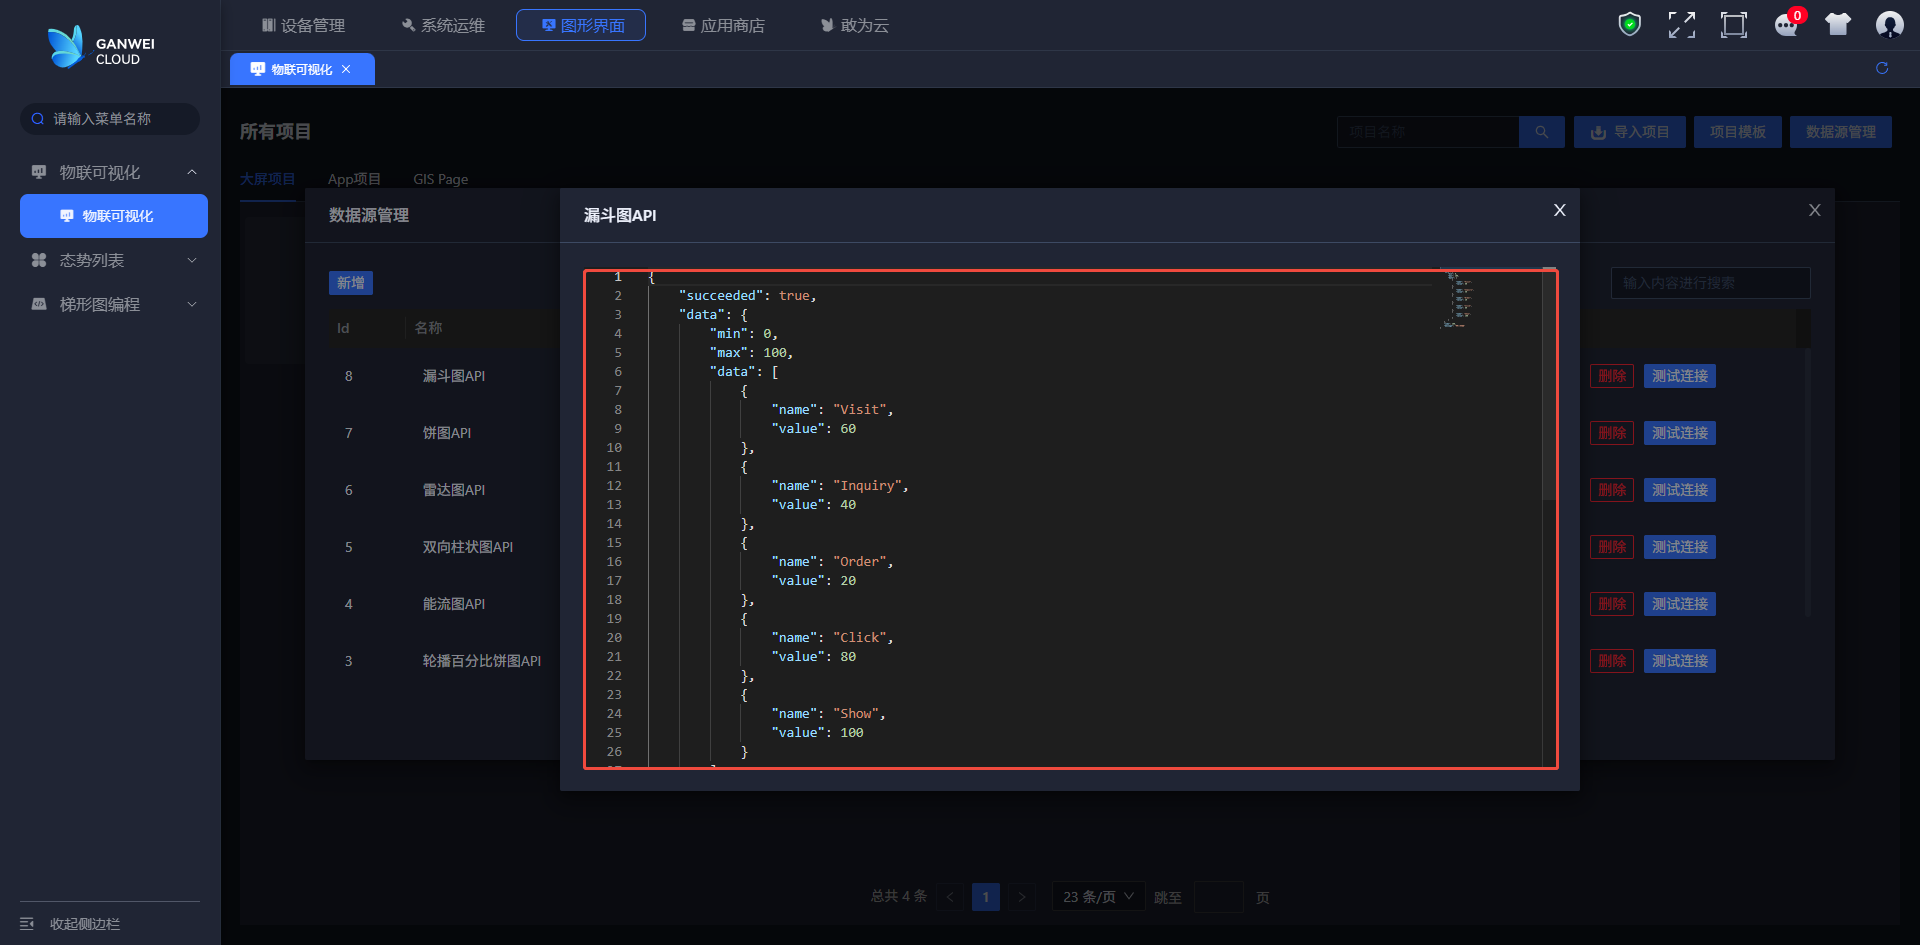Switch to the 应用商店 top menu
The height and width of the screenshot is (945, 1920).
(723, 25)
